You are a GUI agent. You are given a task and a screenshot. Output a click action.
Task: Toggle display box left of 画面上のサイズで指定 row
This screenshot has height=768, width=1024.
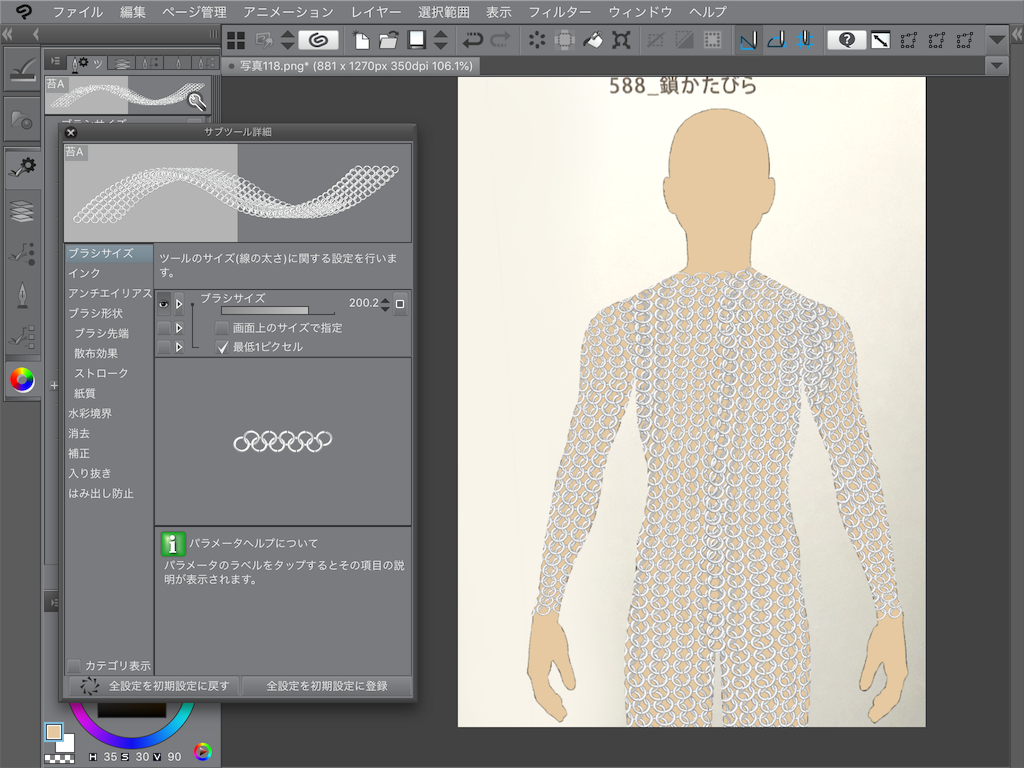pos(163,328)
